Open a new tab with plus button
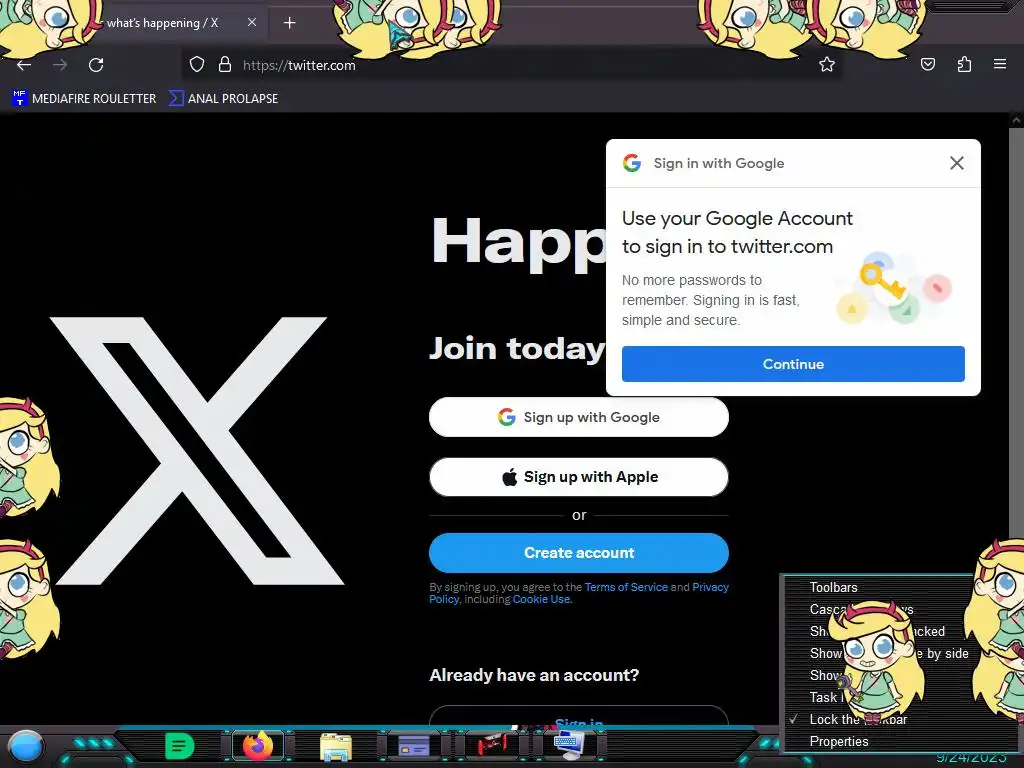This screenshot has width=1024, height=768. tap(289, 23)
